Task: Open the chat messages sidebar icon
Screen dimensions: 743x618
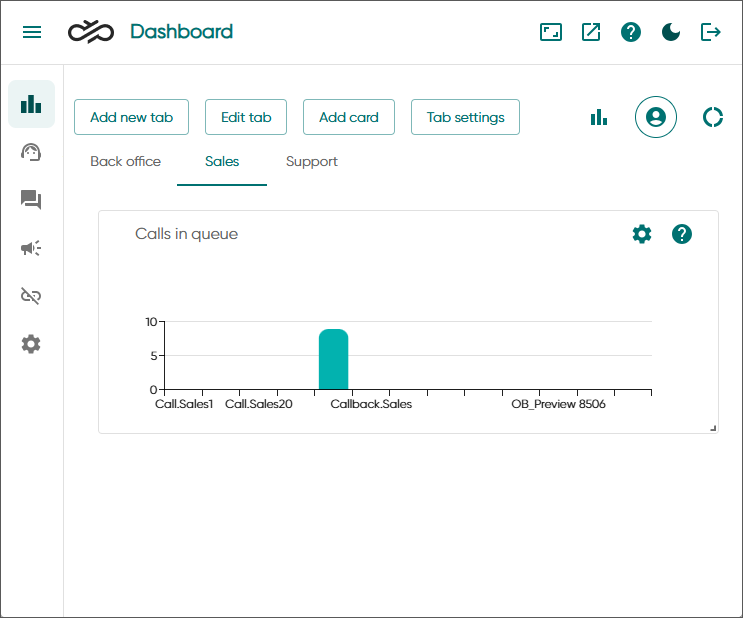Action: tap(31, 200)
